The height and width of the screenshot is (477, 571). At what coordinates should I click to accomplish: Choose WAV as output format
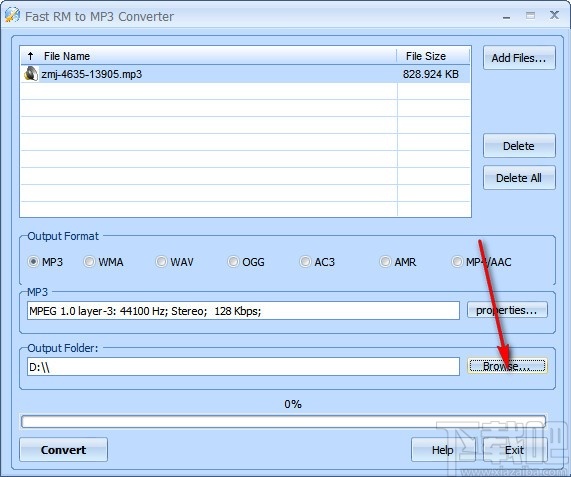pos(161,261)
